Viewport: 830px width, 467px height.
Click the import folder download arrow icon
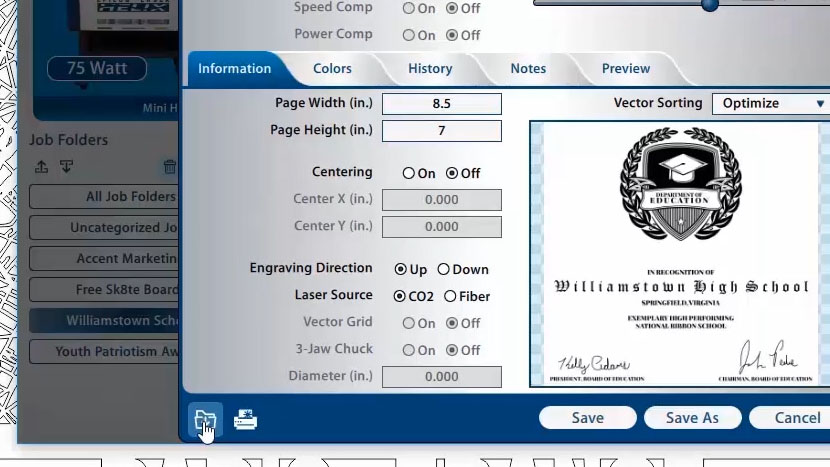66,167
